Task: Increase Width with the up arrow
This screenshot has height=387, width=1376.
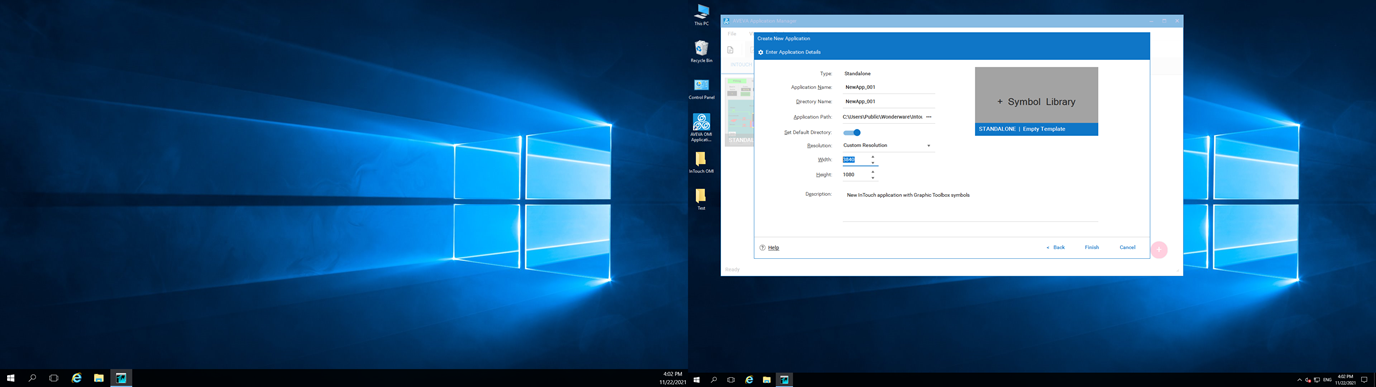Action: [x=873, y=157]
